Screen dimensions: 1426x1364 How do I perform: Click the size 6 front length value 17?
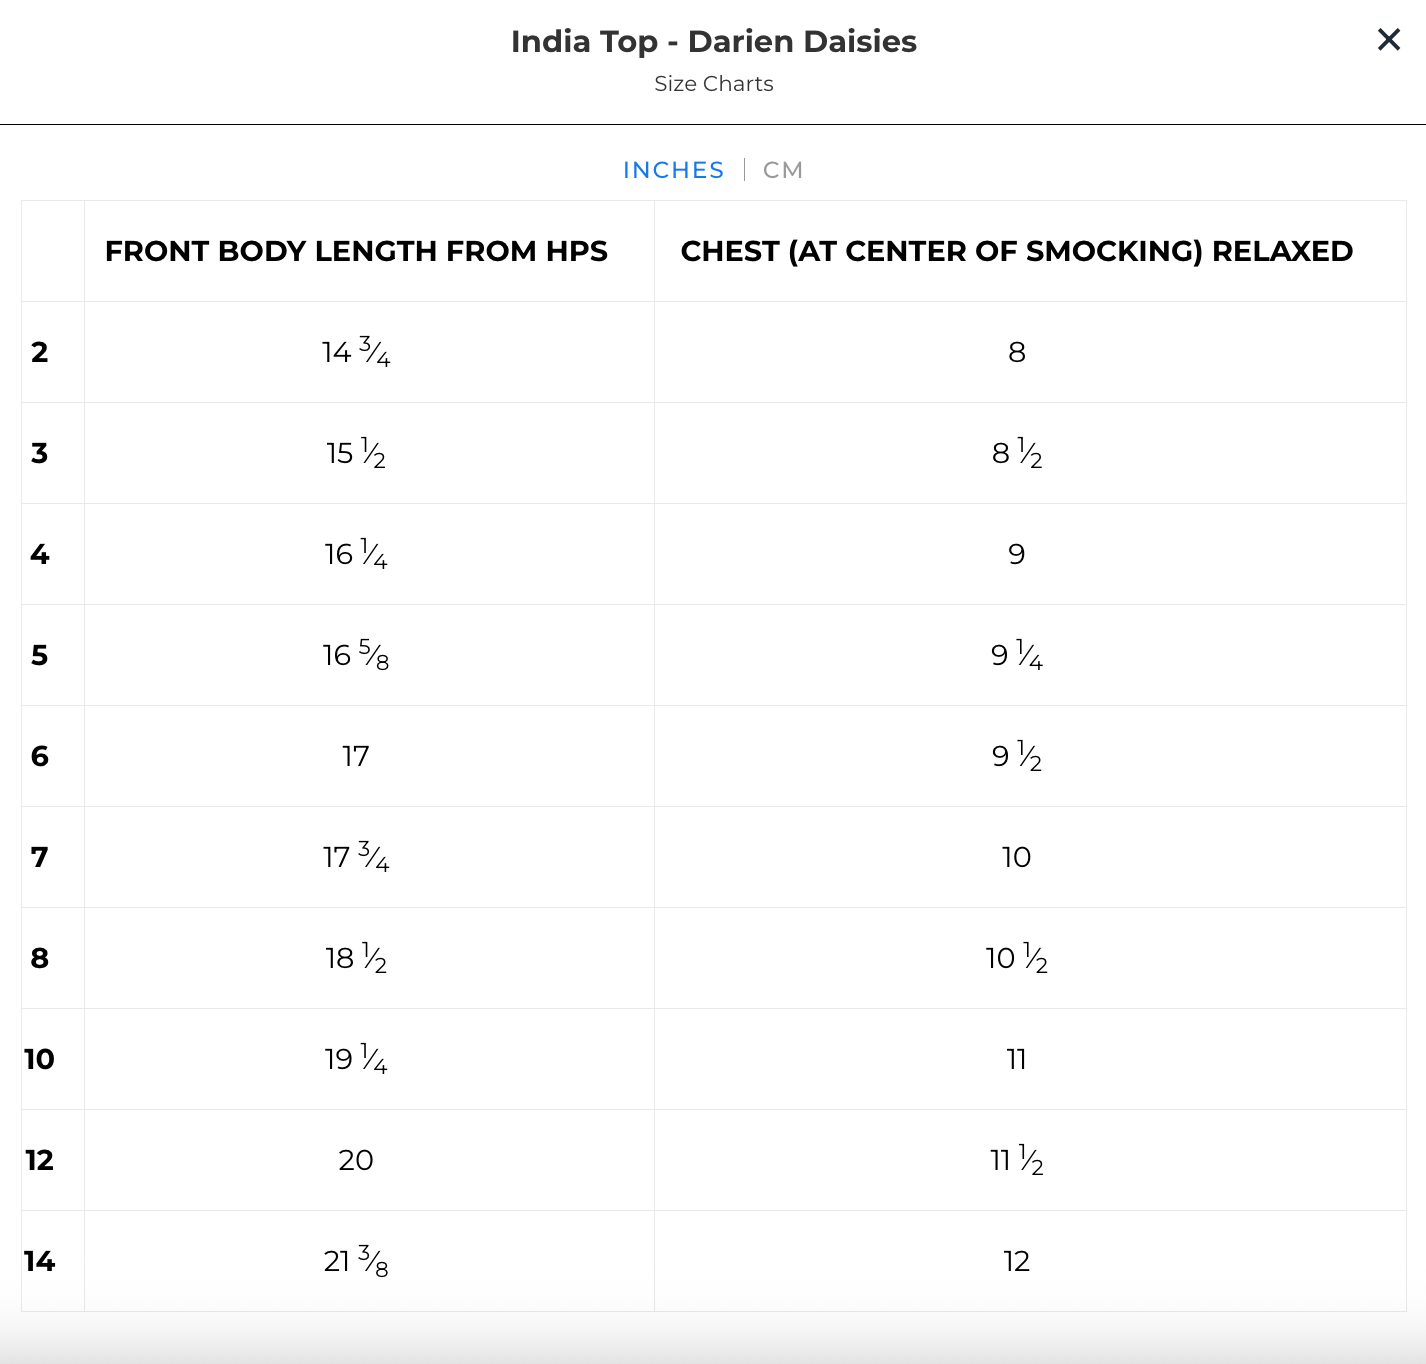pos(356,756)
